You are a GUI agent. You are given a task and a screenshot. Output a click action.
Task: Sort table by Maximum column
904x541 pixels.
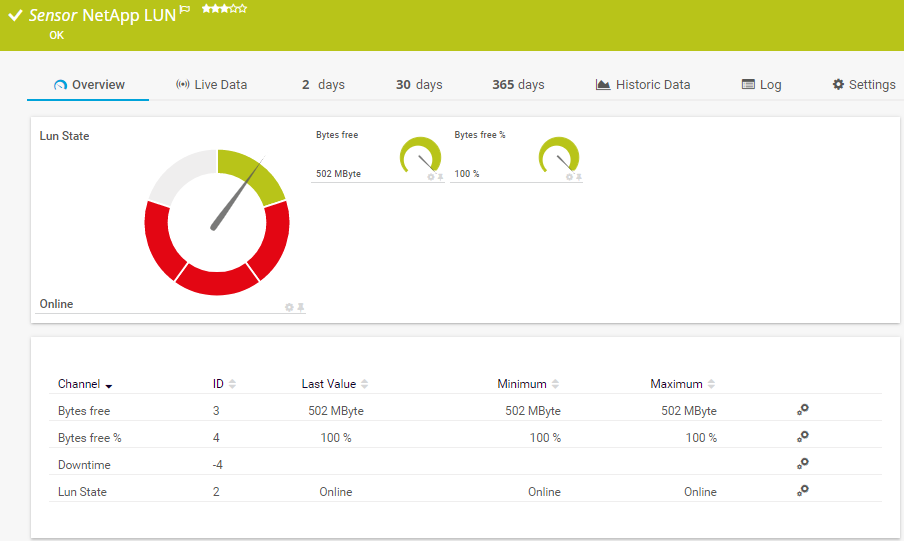[x=710, y=384]
